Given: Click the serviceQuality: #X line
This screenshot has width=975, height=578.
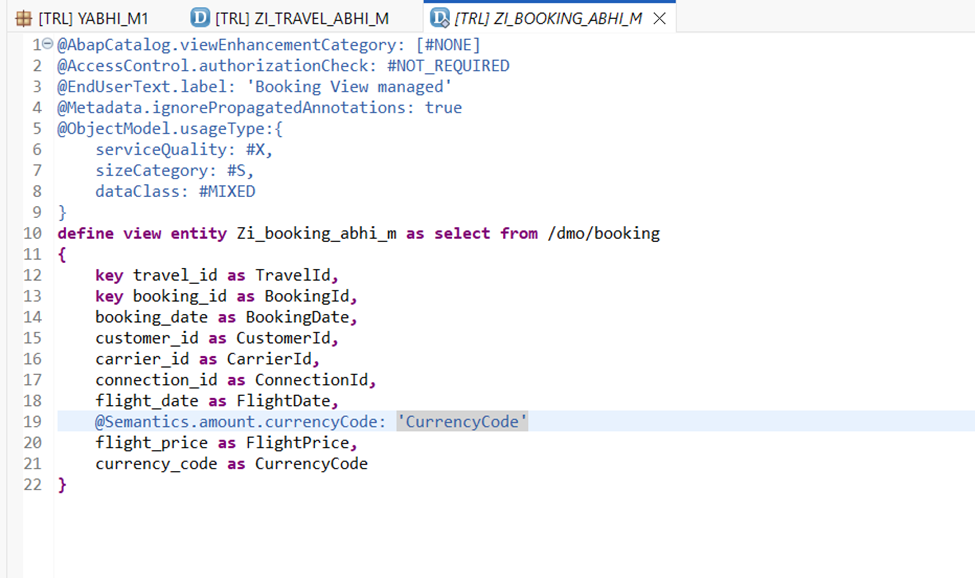Looking at the screenshot, I should (x=183, y=150).
